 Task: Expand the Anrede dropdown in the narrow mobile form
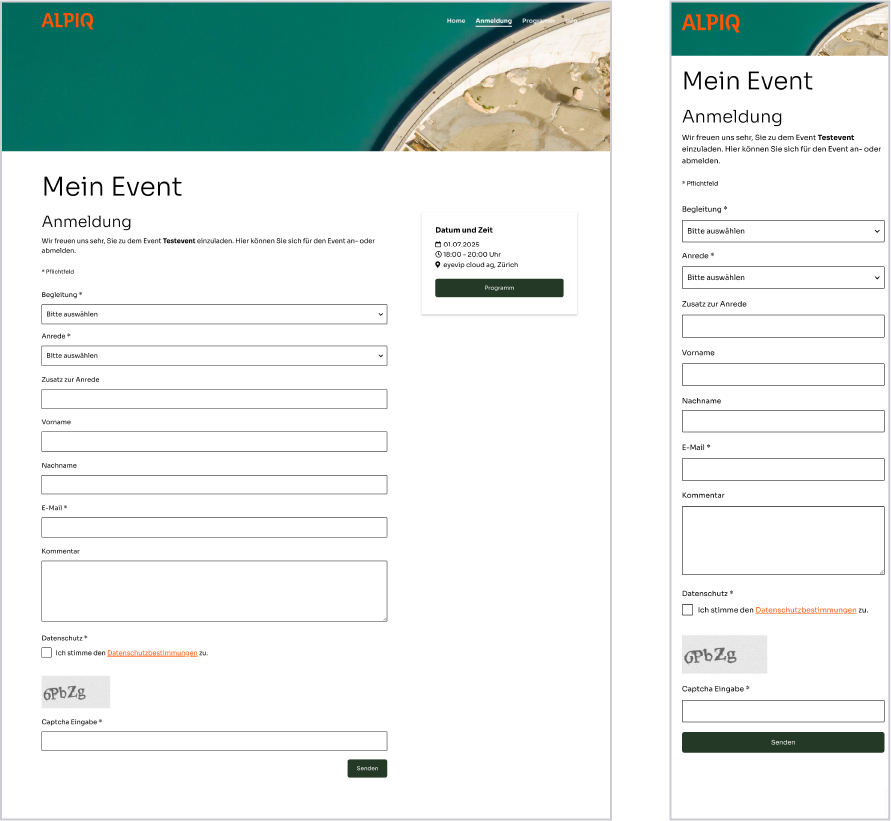tap(783, 277)
